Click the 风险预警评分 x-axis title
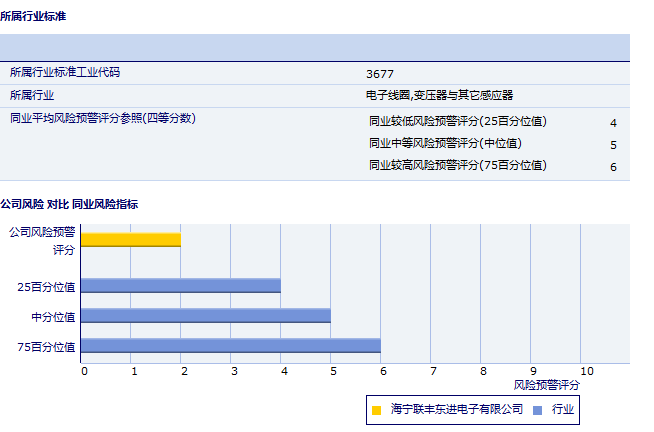 coord(547,385)
